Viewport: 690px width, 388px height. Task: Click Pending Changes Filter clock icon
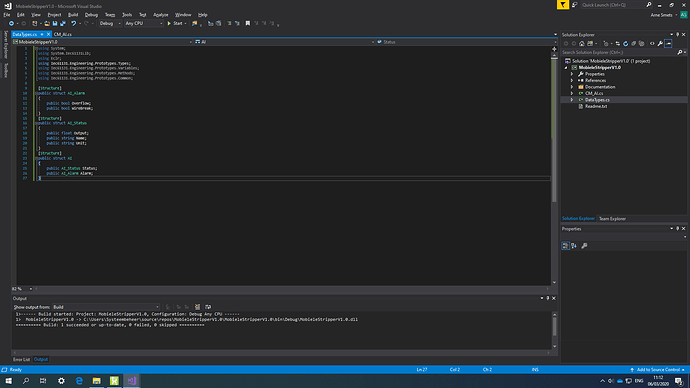[x=606, y=44]
